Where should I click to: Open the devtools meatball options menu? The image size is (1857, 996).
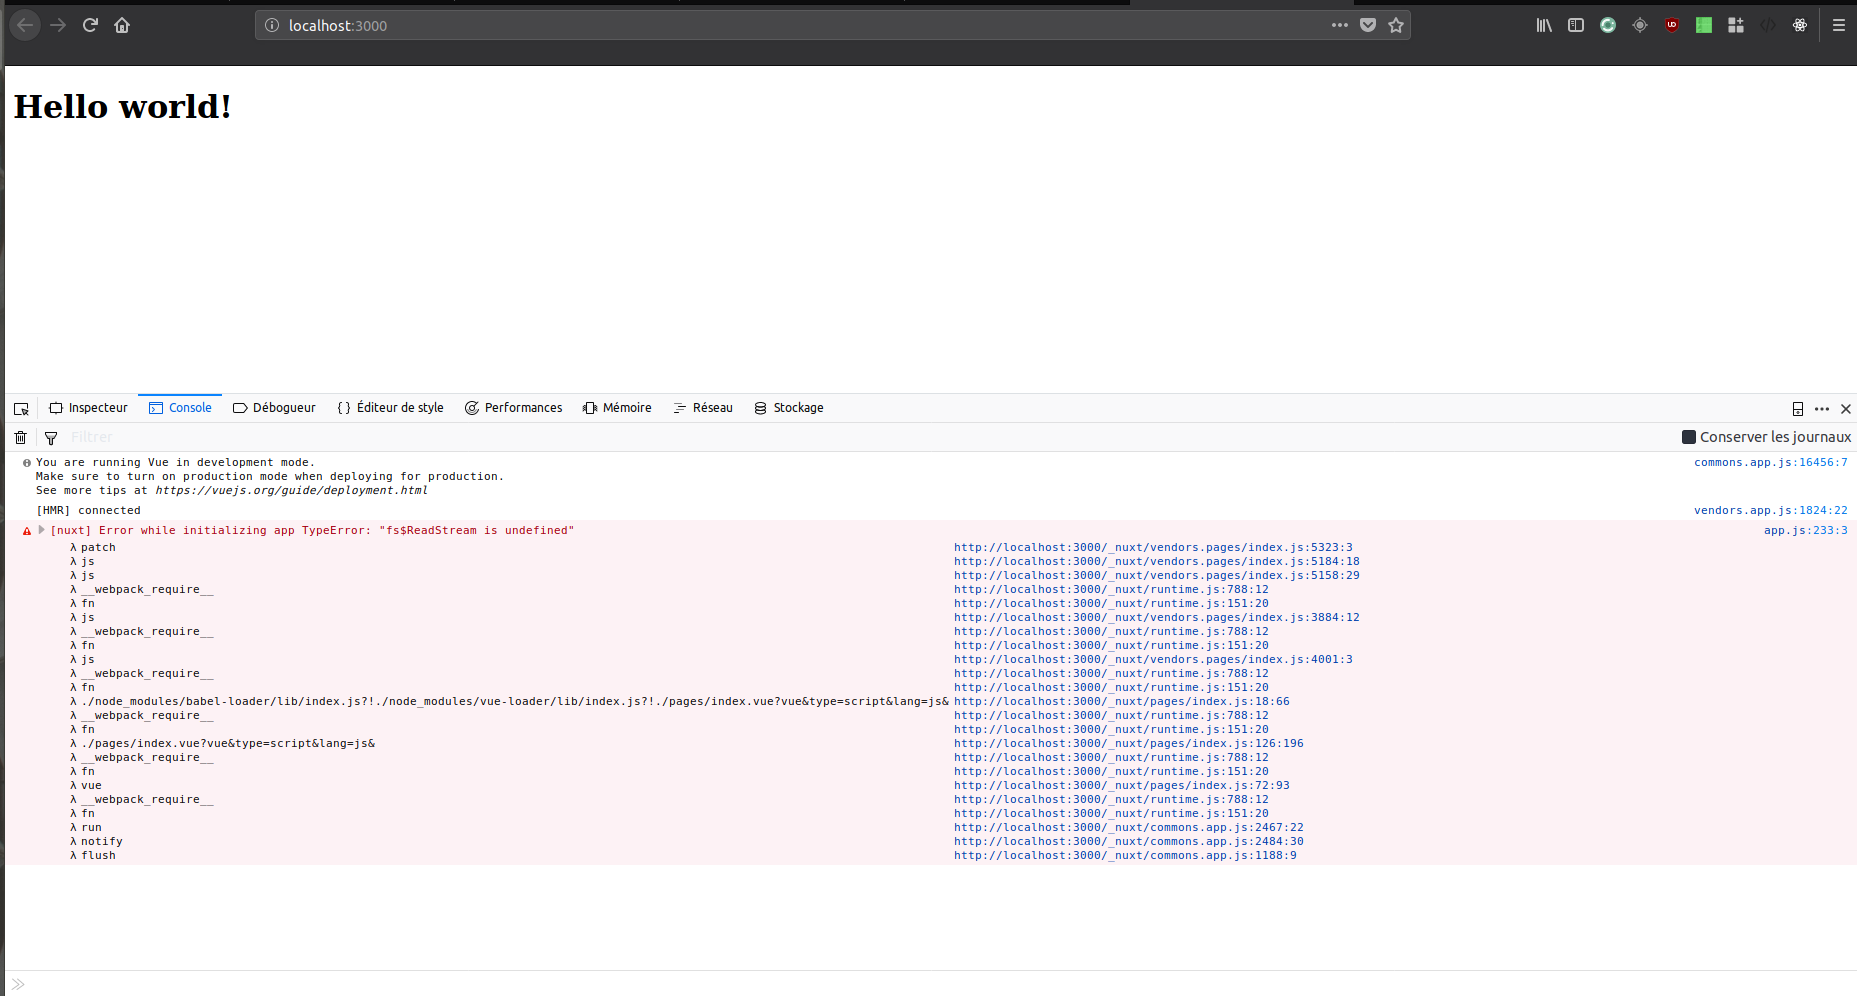(1822, 408)
